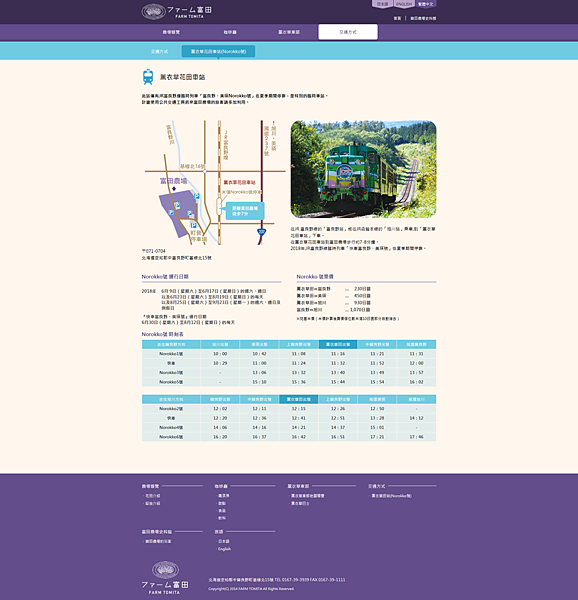Open the 日本語 link in footer language list

(223, 541)
